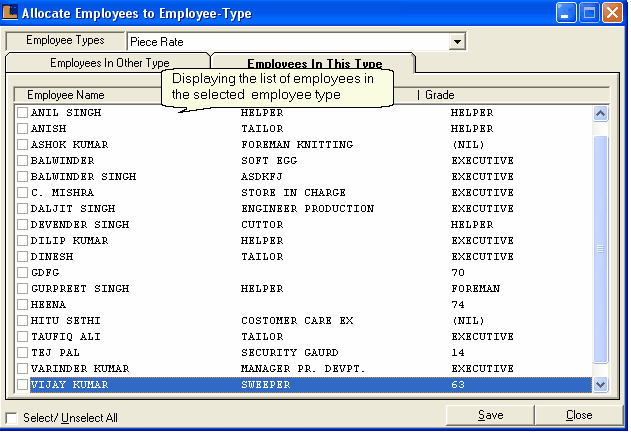
Task: Check the highlighted VIJAY KUMAR checkbox
Action: tap(23, 384)
